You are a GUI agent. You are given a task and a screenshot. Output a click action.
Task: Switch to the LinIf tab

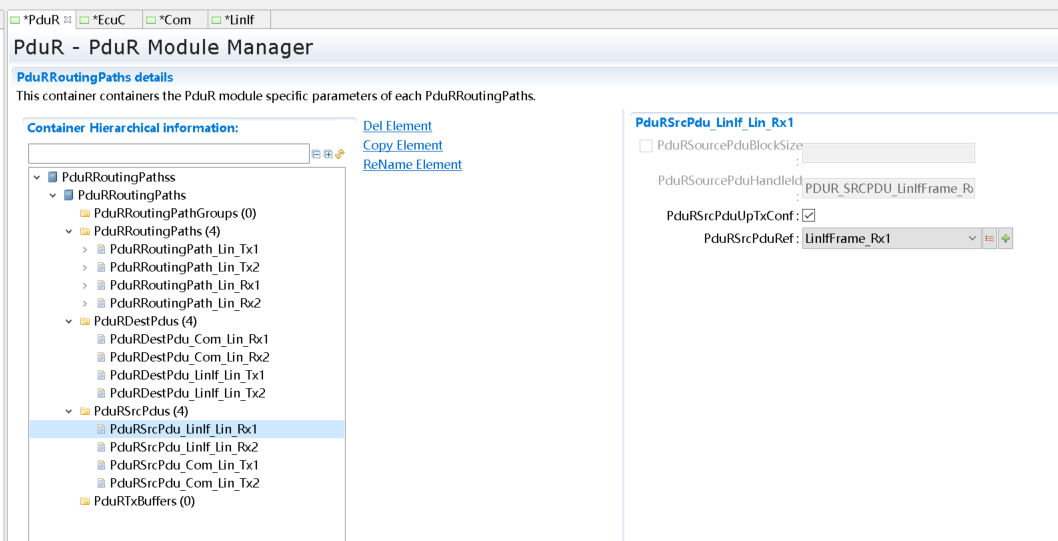coord(237,19)
